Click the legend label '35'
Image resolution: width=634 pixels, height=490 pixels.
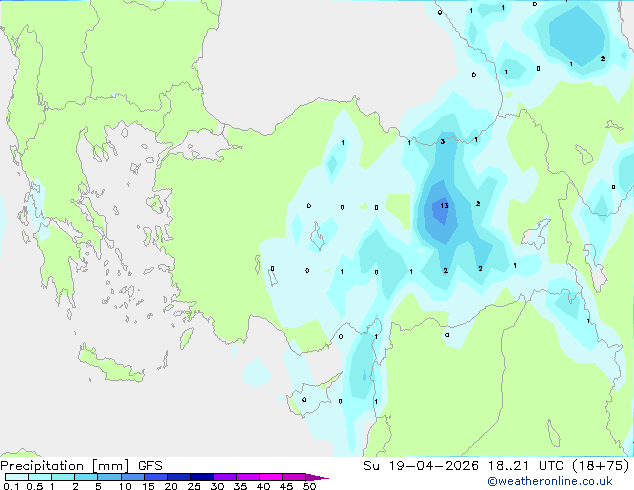[240, 486]
